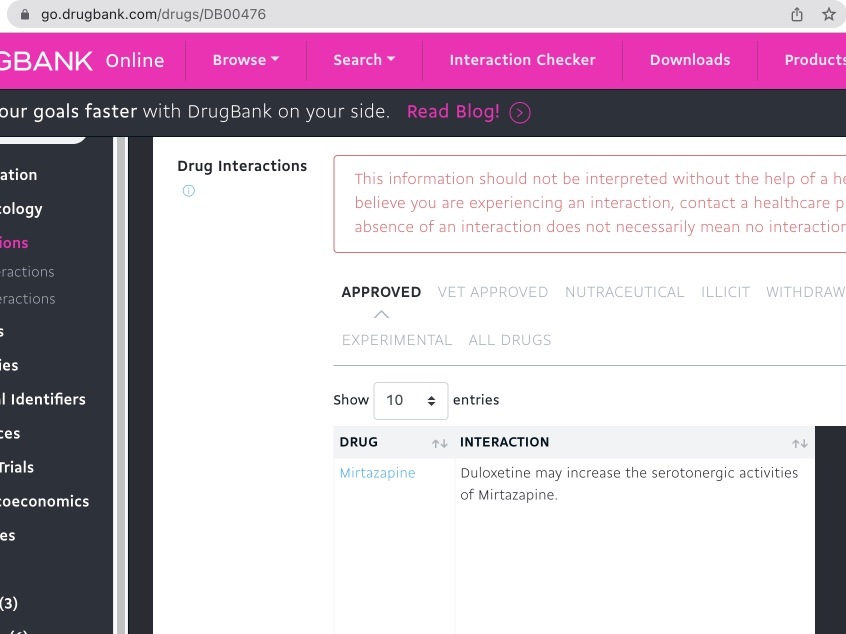Go to the Downloads page

[690, 60]
